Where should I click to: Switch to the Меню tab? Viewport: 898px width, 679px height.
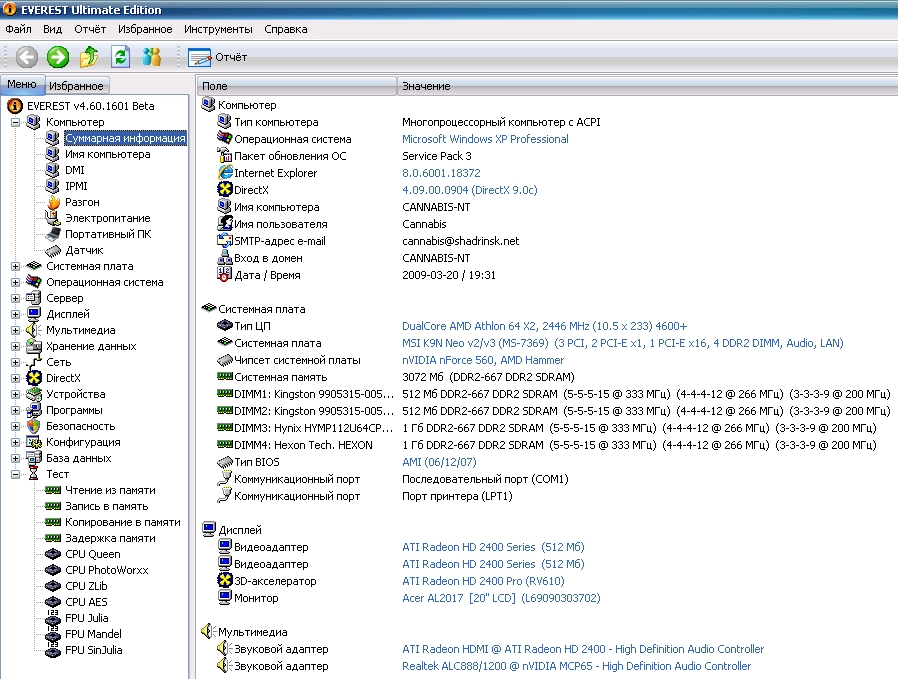pyautogui.click(x=22, y=84)
